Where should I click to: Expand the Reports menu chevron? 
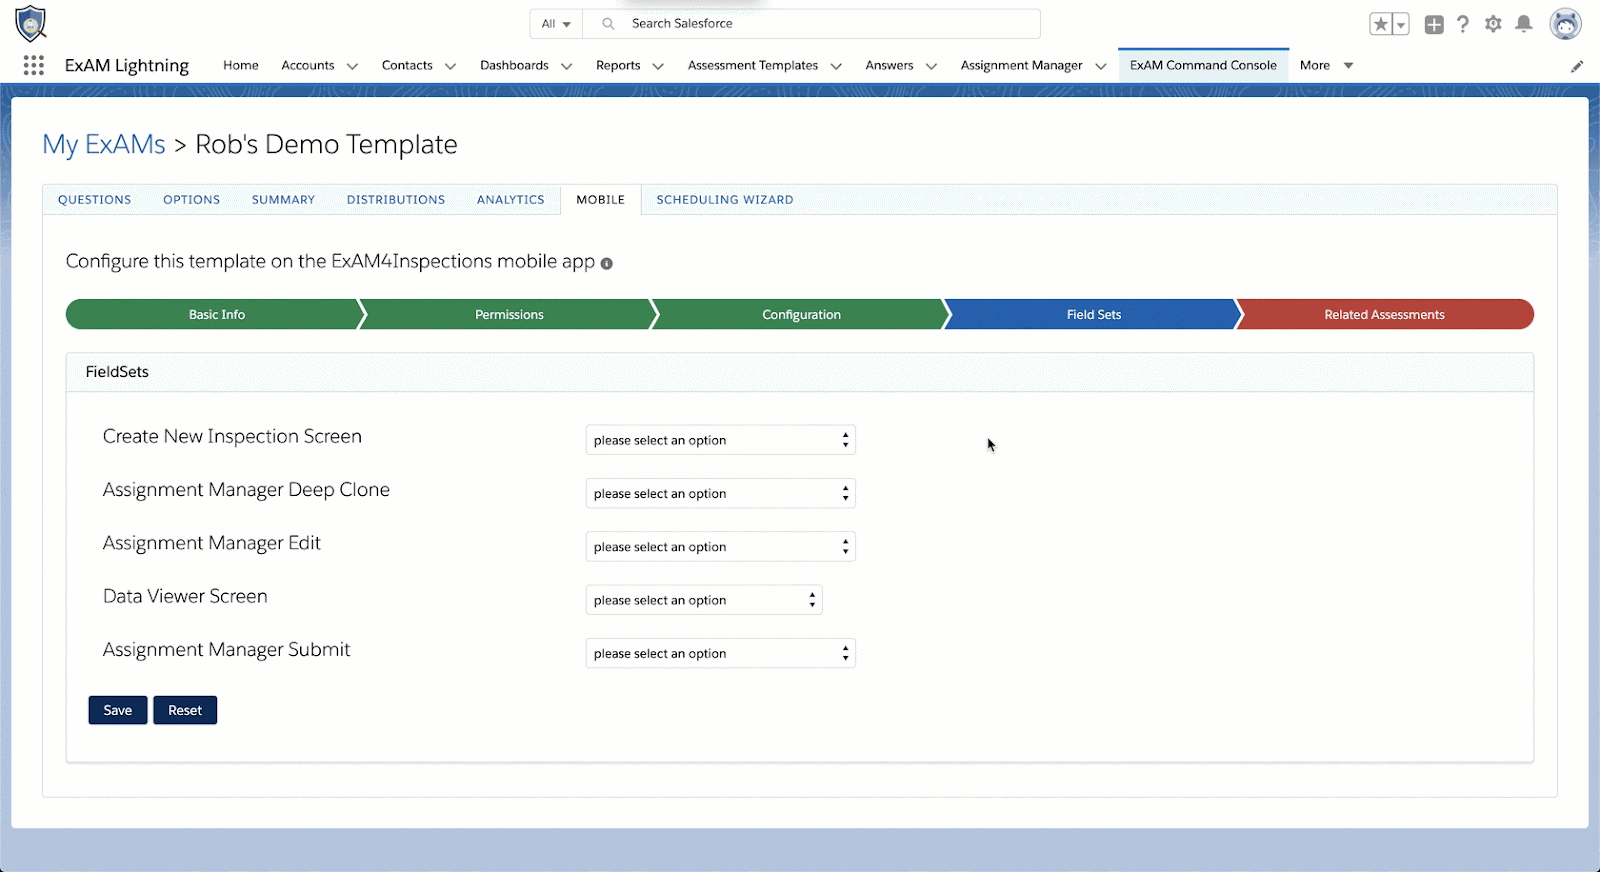(x=658, y=66)
